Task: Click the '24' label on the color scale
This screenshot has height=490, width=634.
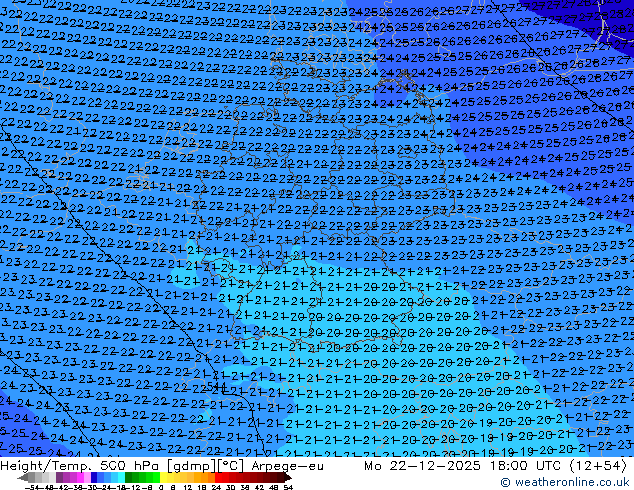Action: 216,487
